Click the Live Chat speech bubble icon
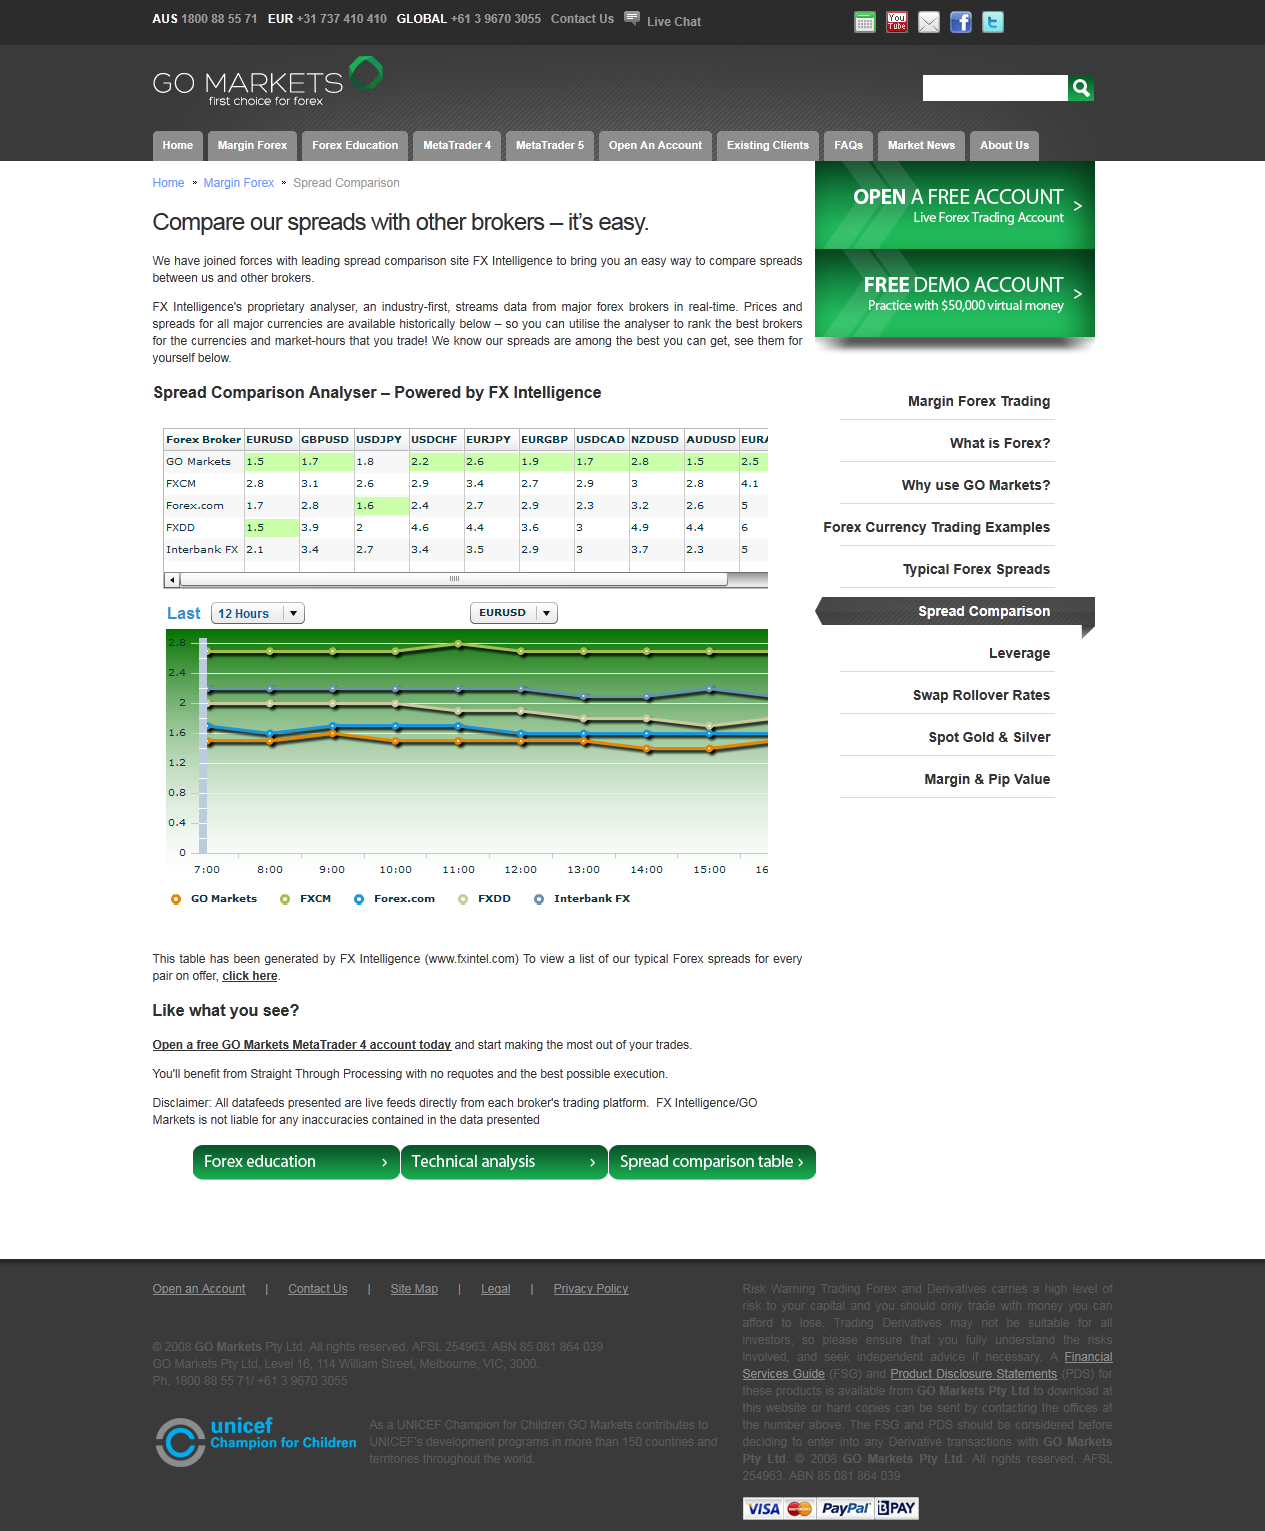 point(632,18)
